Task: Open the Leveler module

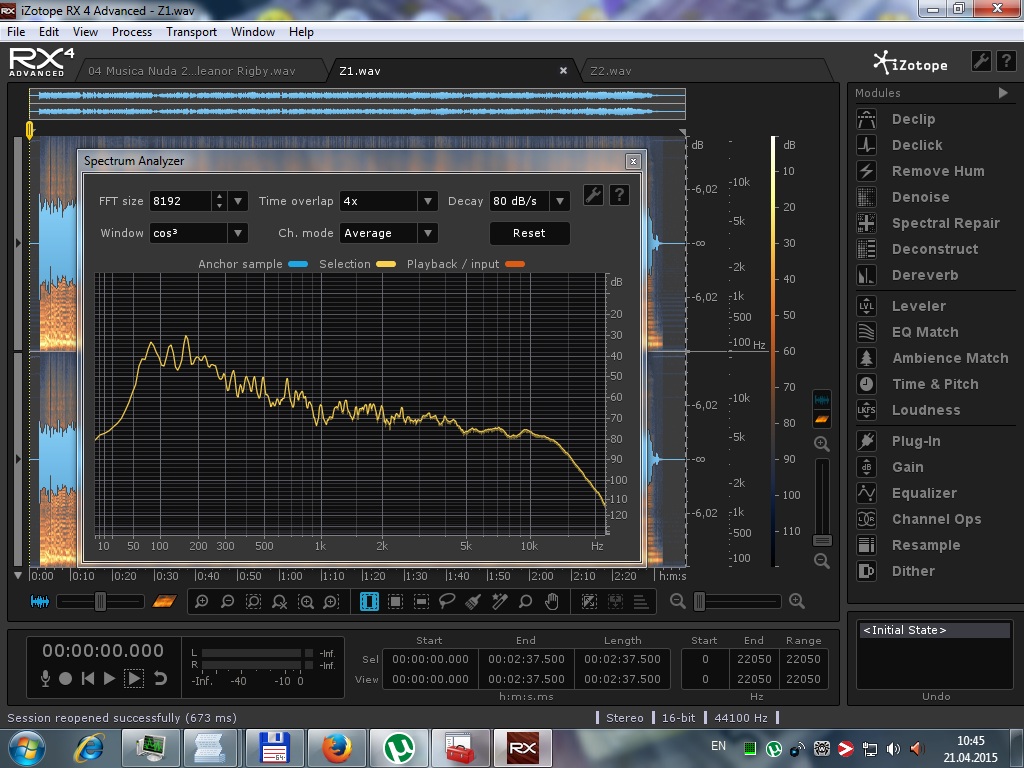Action: (918, 306)
